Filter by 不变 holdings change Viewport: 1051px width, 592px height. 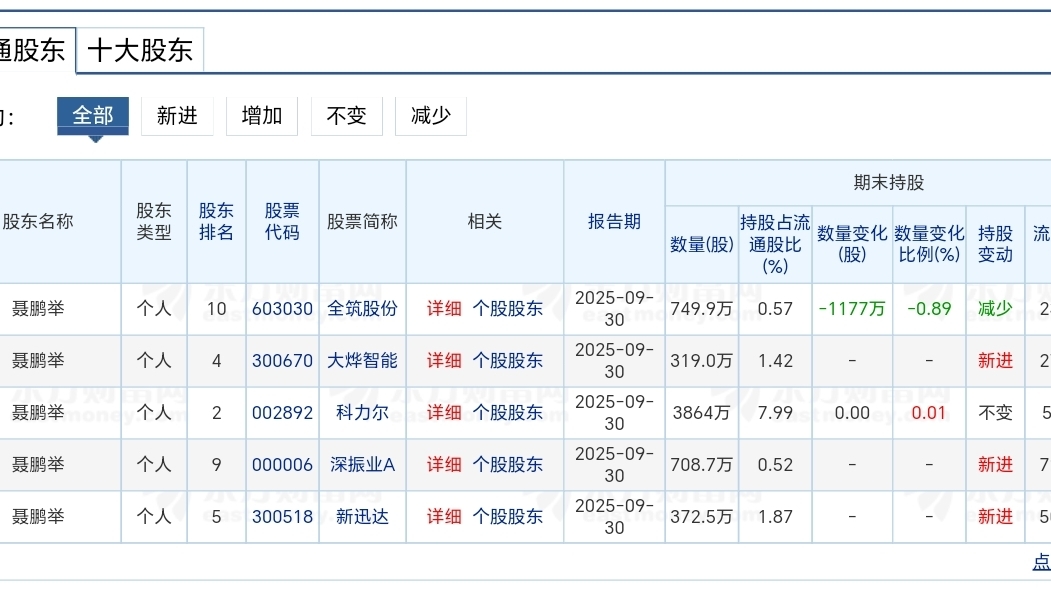pos(347,116)
